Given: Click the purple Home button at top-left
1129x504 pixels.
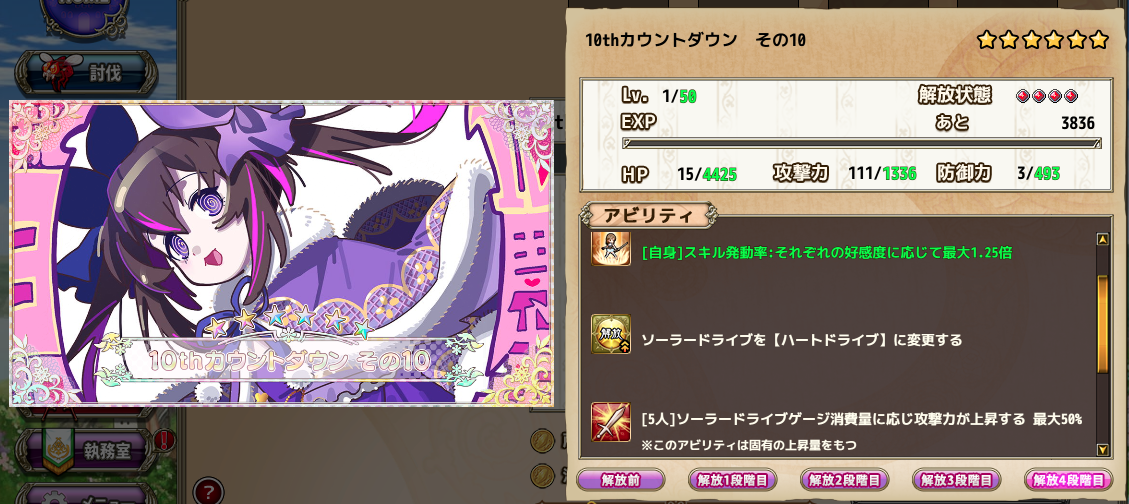Looking at the screenshot, I should pyautogui.click(x=85, y=13).
